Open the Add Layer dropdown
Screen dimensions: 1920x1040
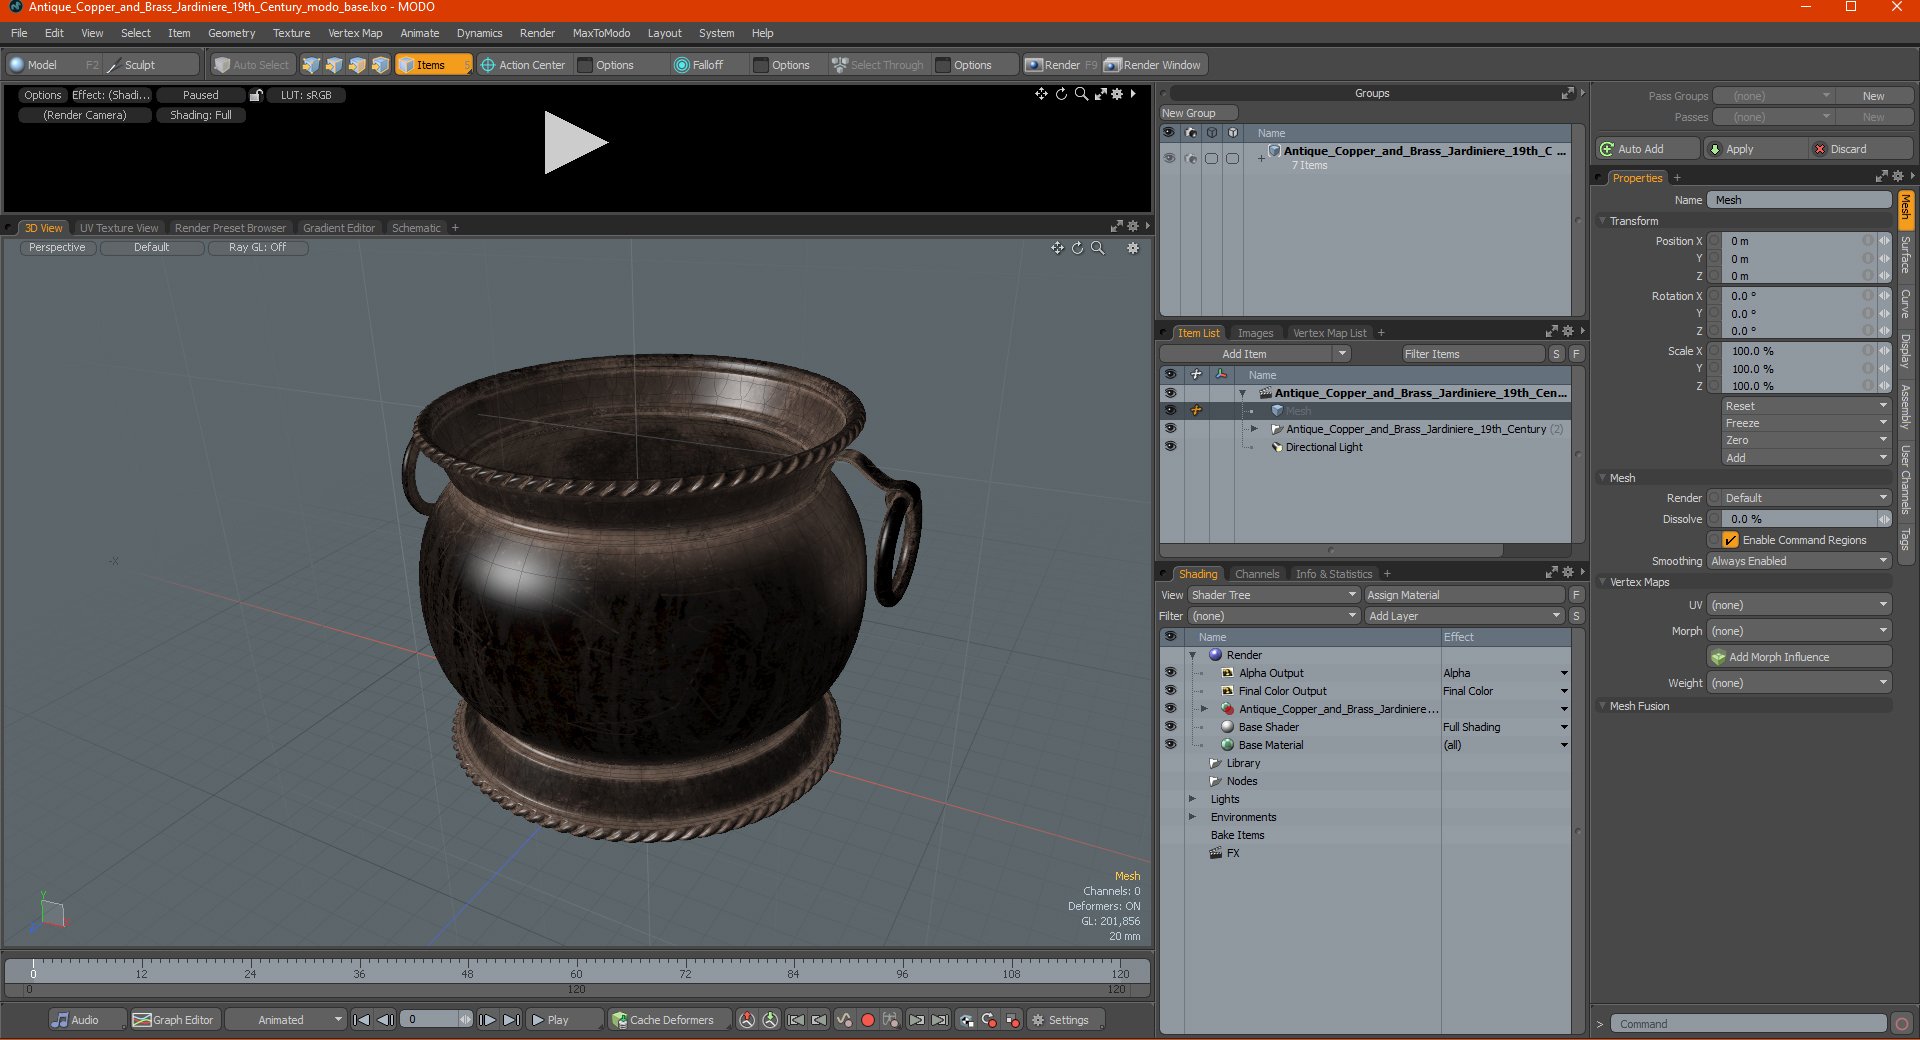[1465, 616]
